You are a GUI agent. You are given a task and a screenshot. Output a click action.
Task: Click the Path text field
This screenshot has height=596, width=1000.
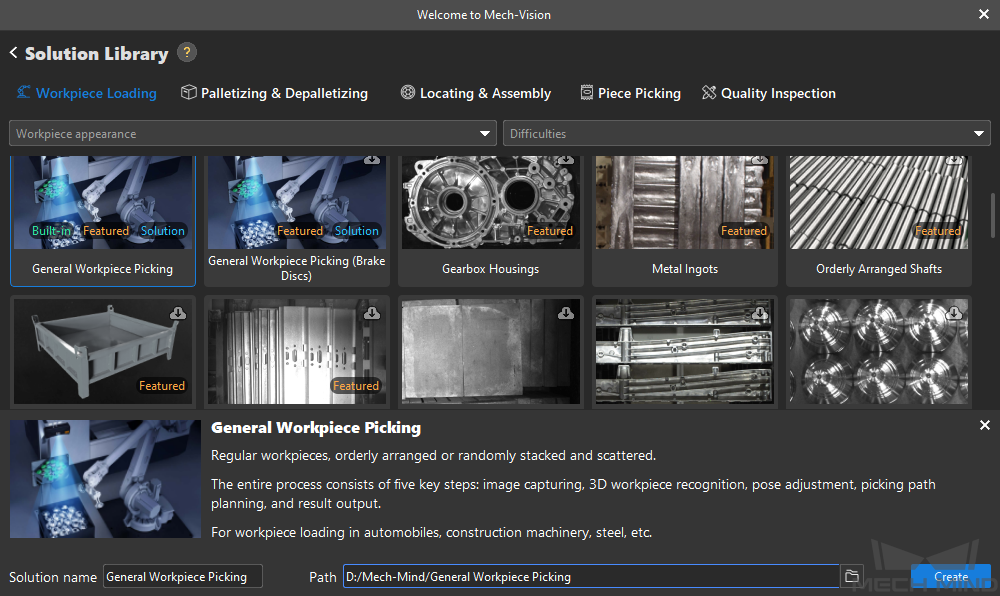[x=590, y=577]
